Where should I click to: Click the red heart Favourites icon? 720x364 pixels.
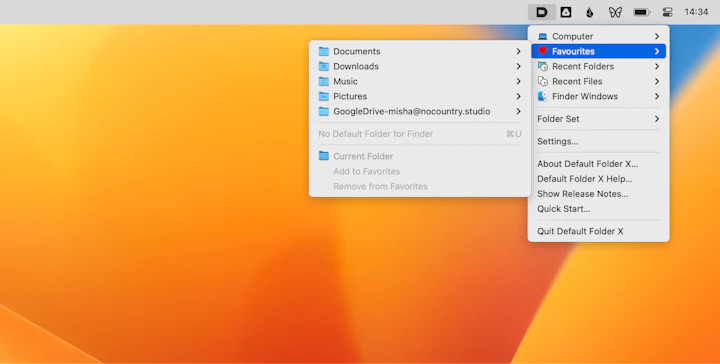pos(543,51)
